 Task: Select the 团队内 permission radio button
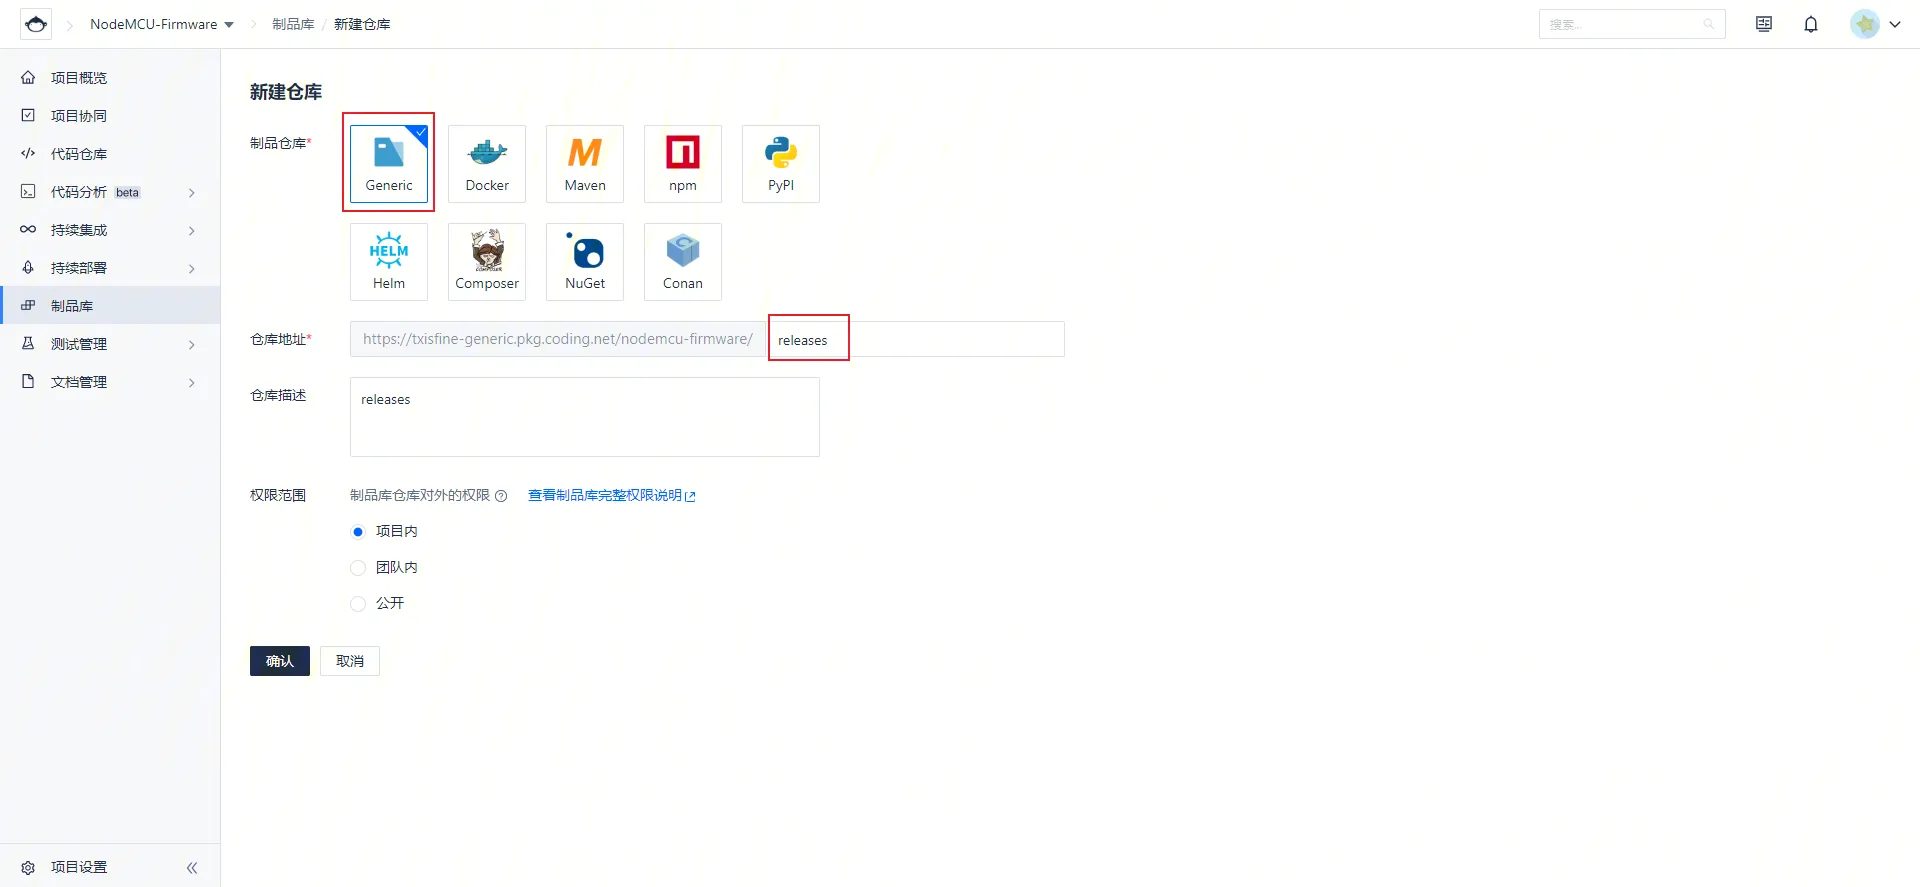click(358, 568)
